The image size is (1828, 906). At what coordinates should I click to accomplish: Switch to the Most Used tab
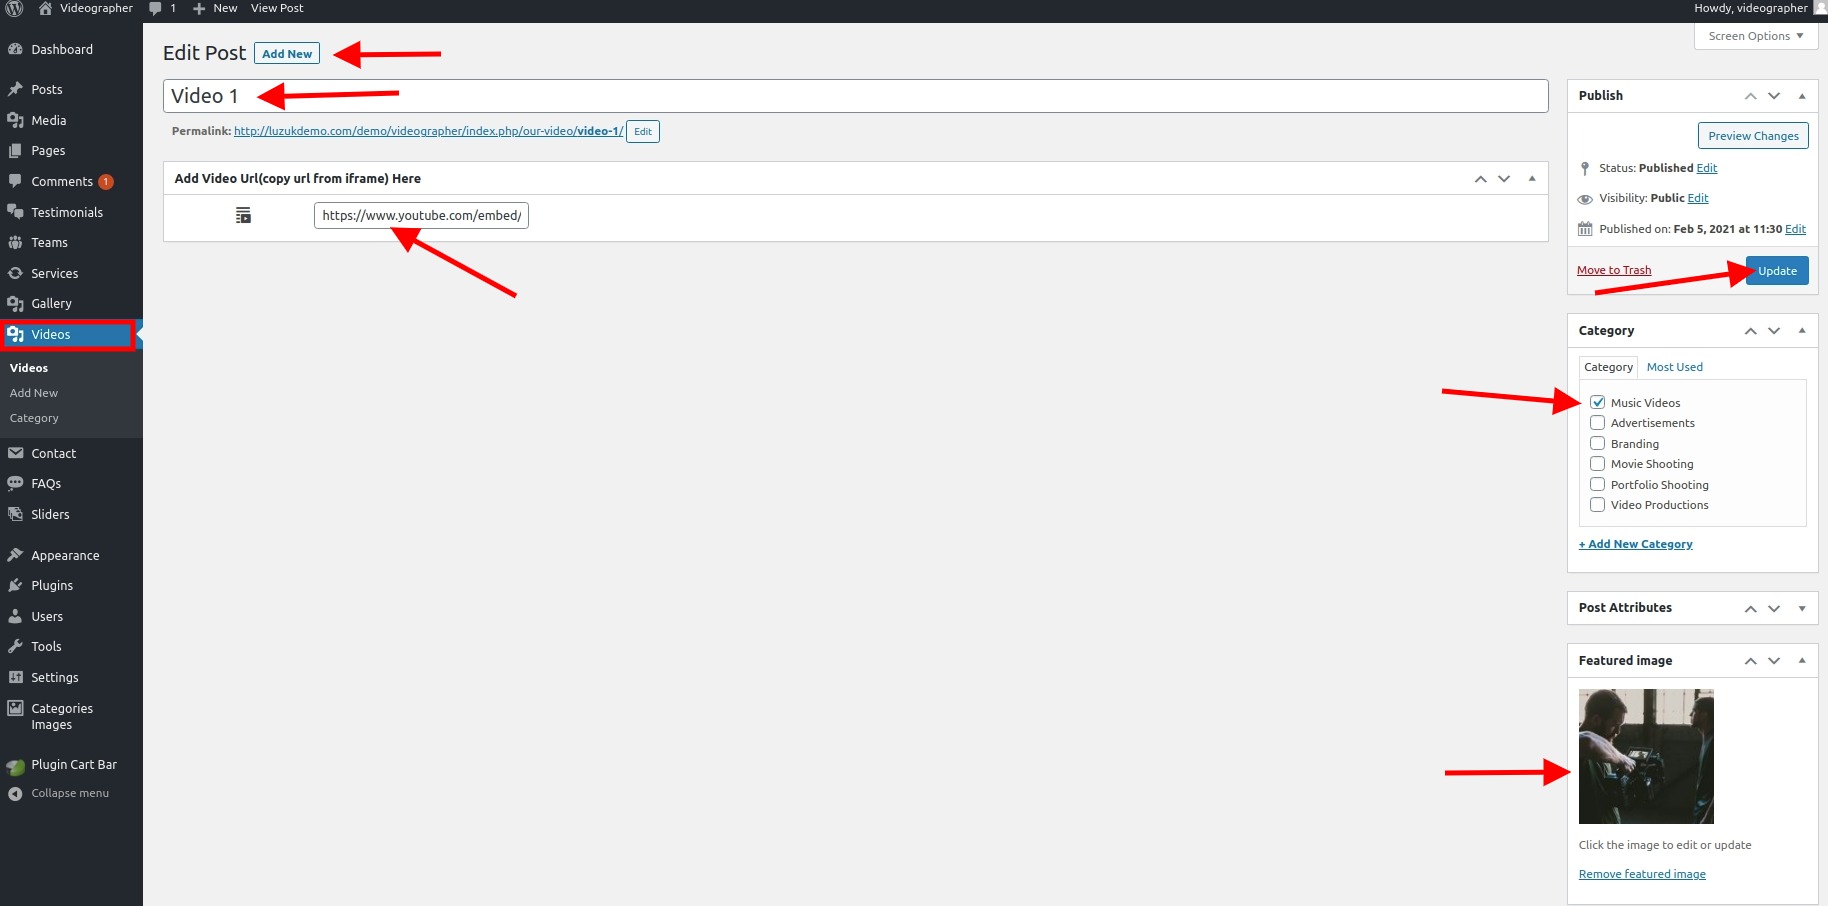coord(1674,367)
